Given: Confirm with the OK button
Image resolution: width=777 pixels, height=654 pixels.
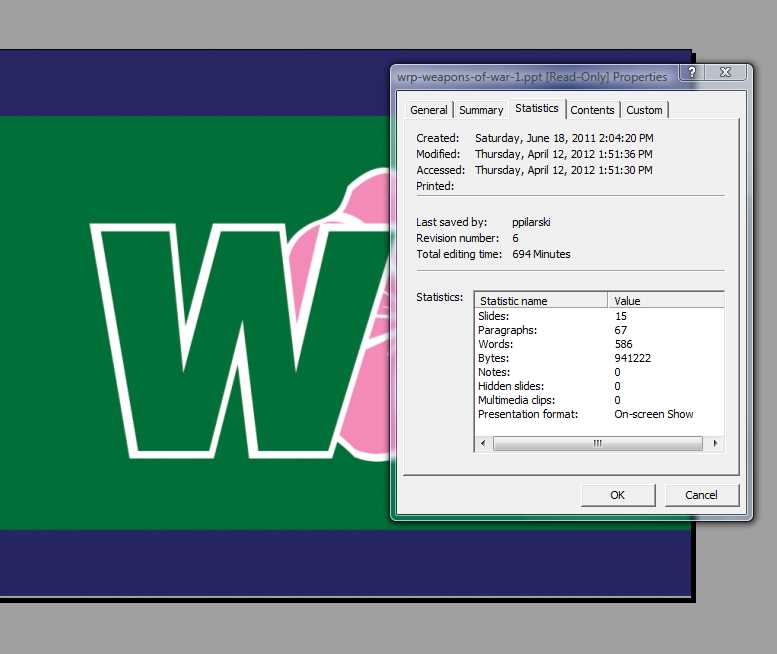Looking at the screenshot, I should click(617, 495).
